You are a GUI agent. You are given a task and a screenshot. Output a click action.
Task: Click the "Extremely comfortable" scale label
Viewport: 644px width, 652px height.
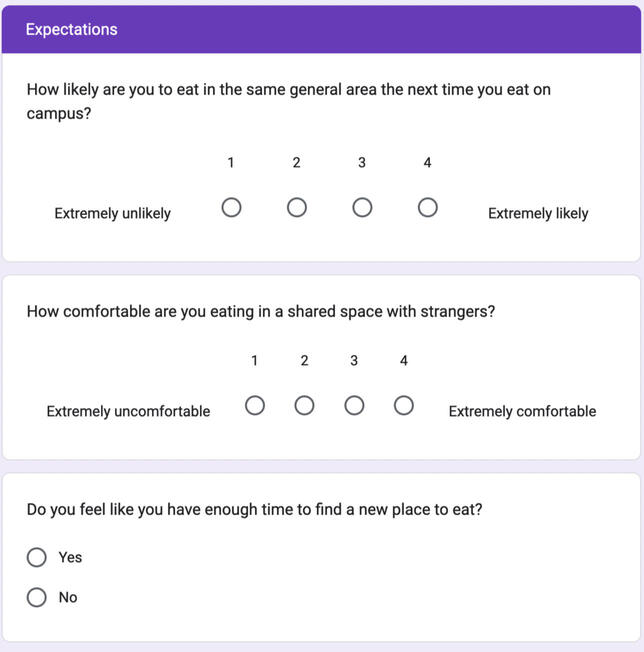tap(522, 411)
